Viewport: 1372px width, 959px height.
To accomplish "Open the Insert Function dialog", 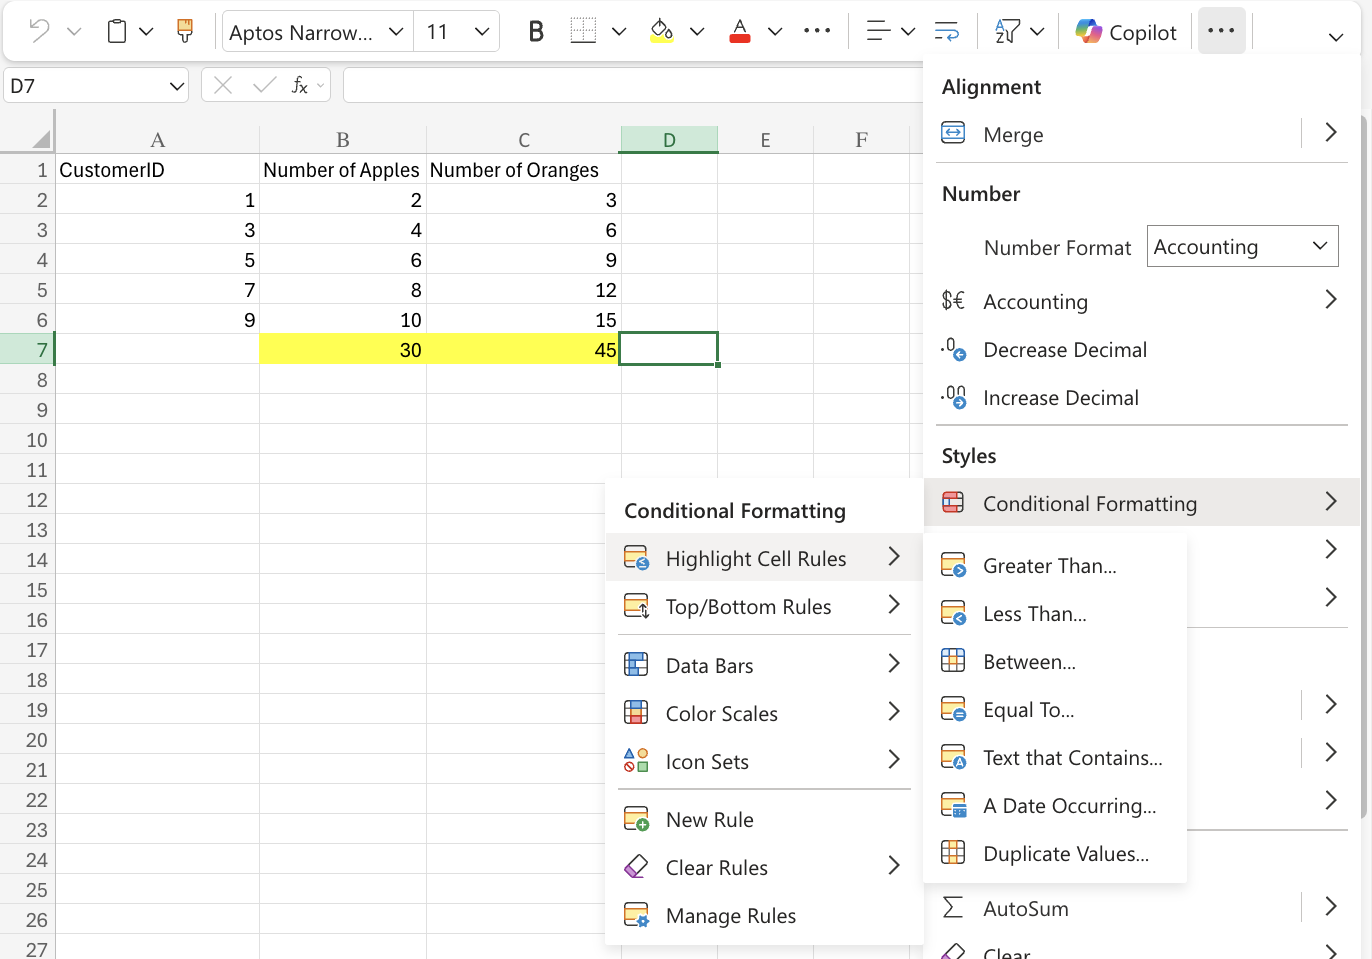I will [300, 84].
